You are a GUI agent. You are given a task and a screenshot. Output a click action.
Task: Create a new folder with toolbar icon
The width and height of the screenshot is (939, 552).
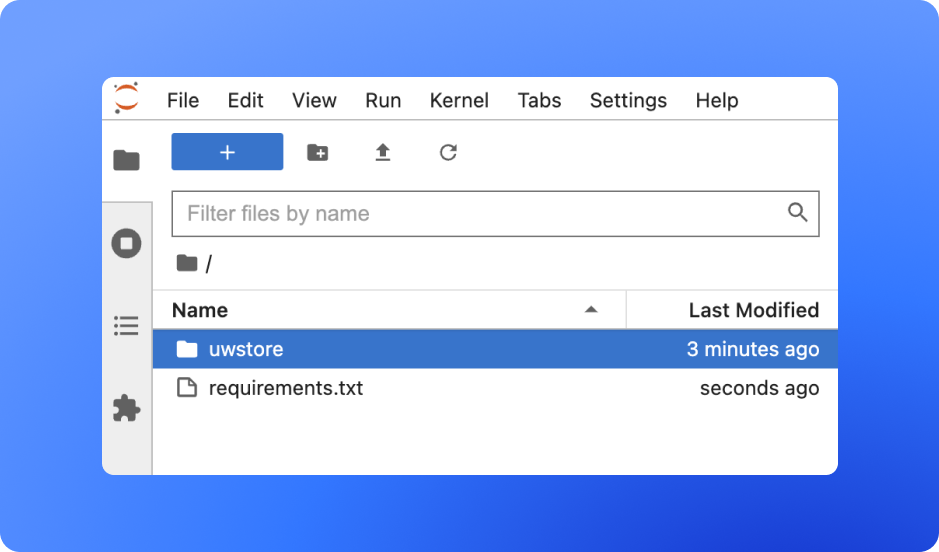point(317,153)
